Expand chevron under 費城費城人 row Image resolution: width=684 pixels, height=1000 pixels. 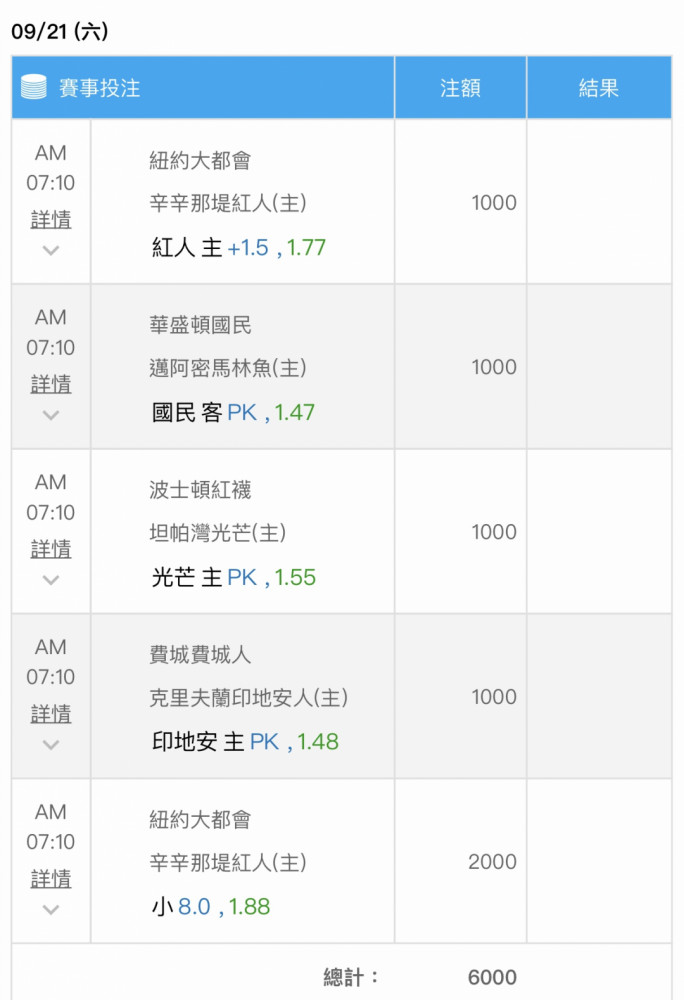click(51, 744)
